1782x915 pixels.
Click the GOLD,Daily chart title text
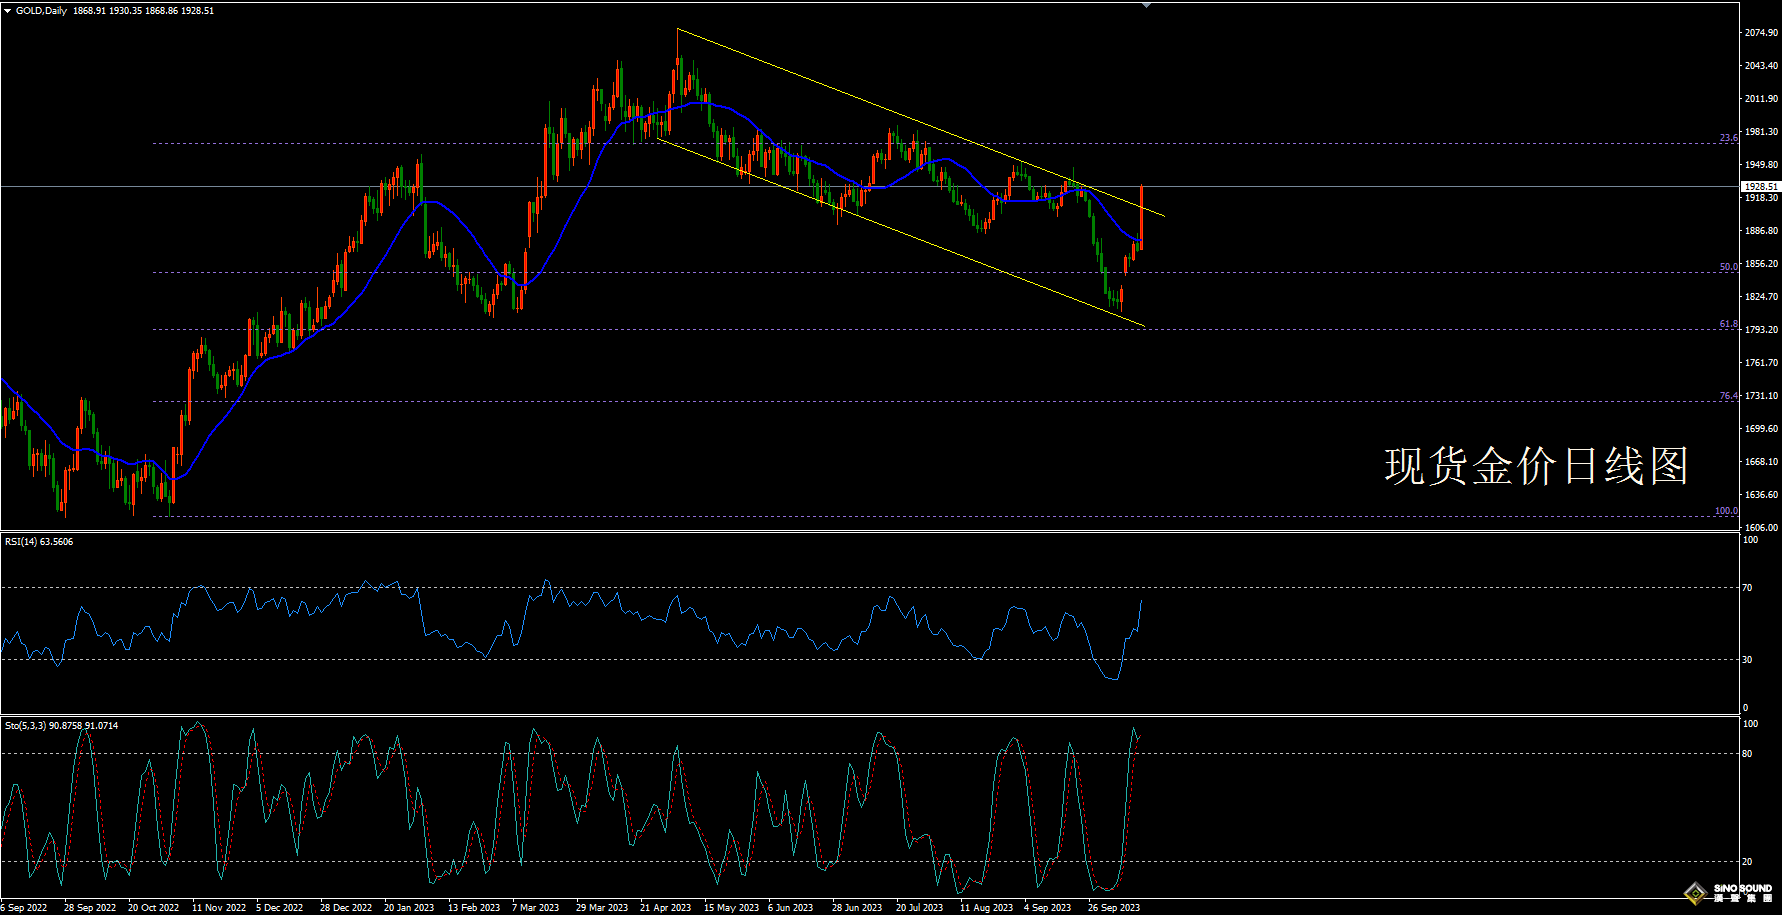click(42, 11)
